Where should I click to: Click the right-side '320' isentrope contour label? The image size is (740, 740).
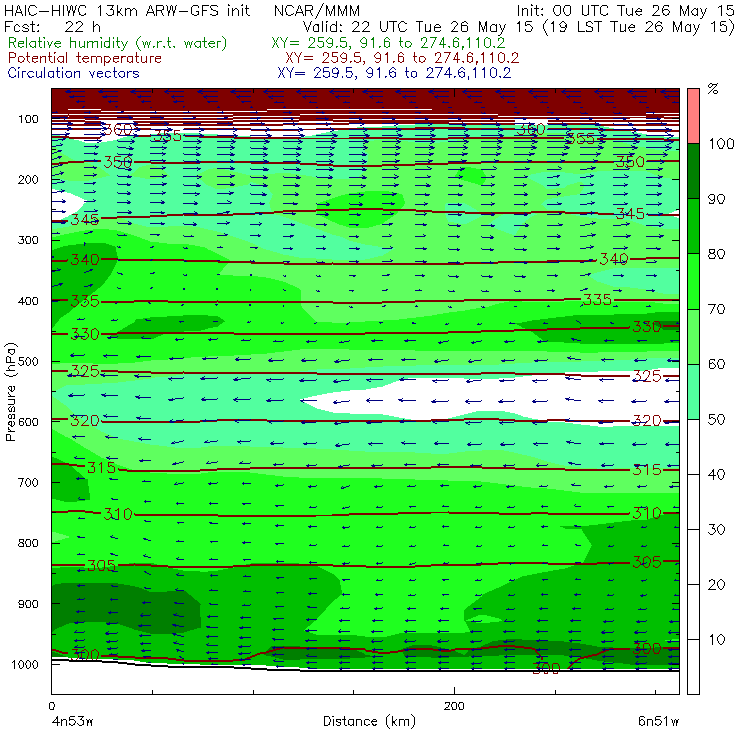647,420
